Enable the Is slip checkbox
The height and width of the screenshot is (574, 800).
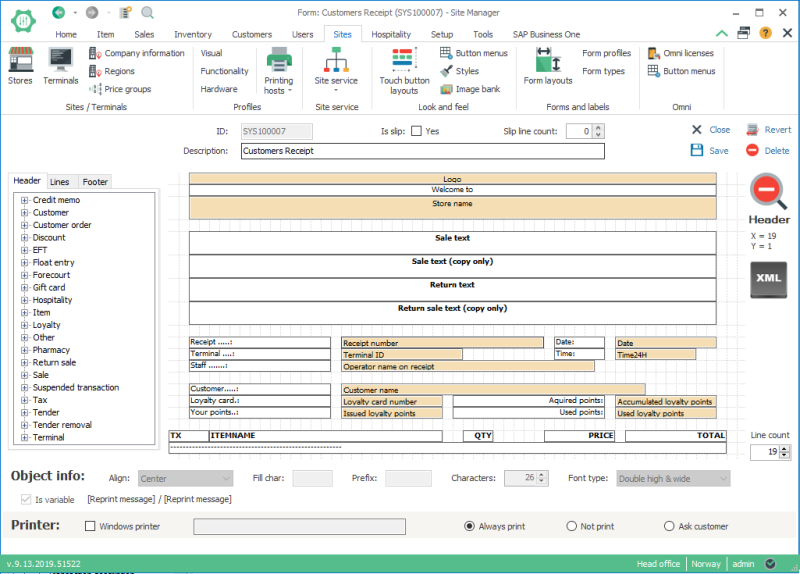[416, 131]
